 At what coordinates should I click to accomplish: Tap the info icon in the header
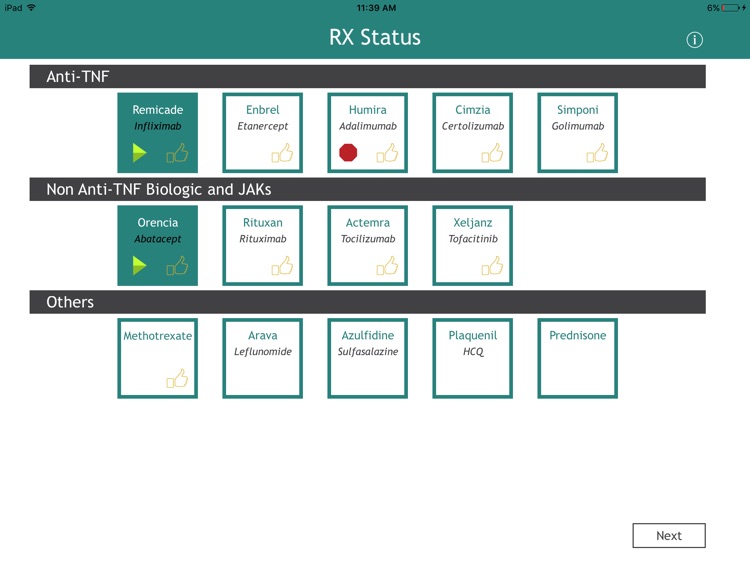695,40
